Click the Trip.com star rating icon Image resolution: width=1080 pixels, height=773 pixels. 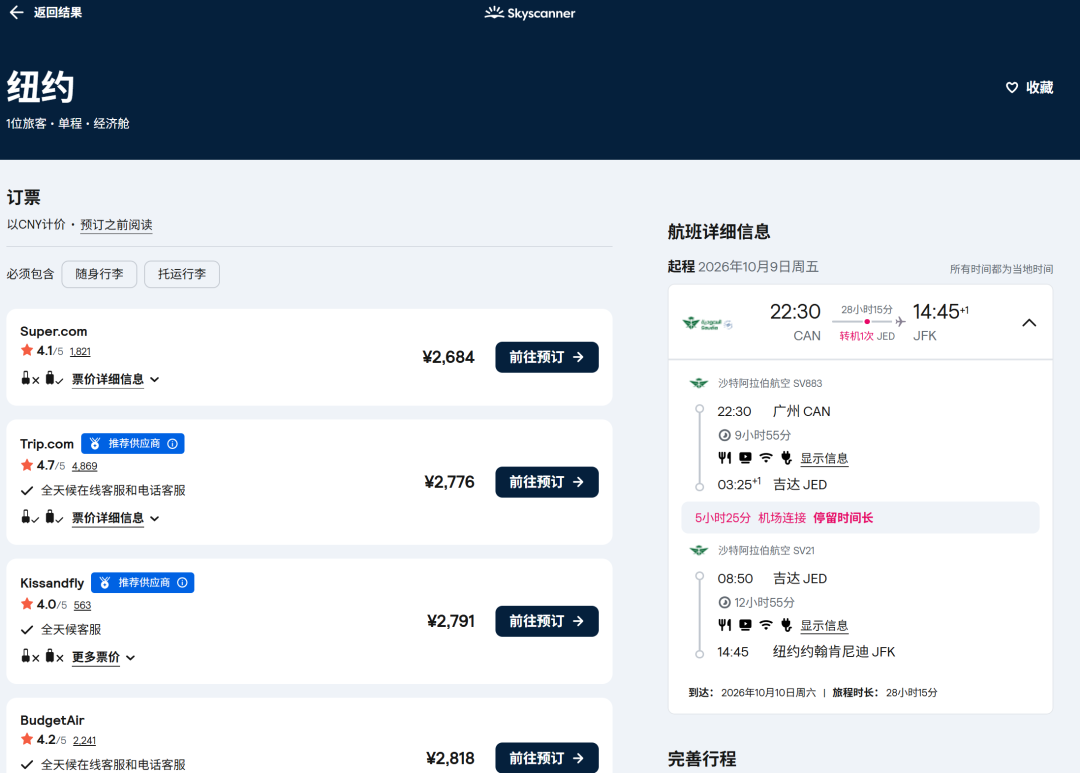(x=27, y=465)
